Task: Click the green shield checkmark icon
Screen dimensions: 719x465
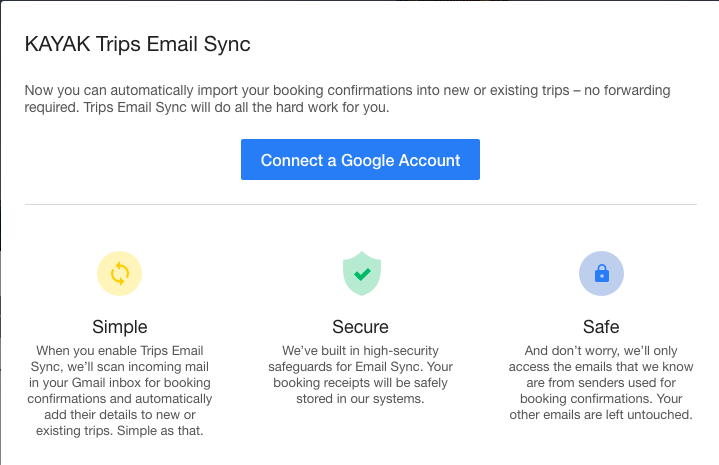Action: pos(362,273)
